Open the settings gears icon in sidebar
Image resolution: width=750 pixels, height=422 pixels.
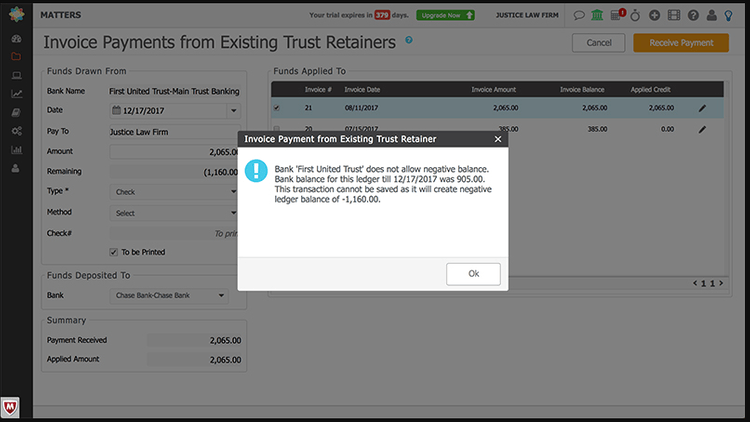(16, 131)
